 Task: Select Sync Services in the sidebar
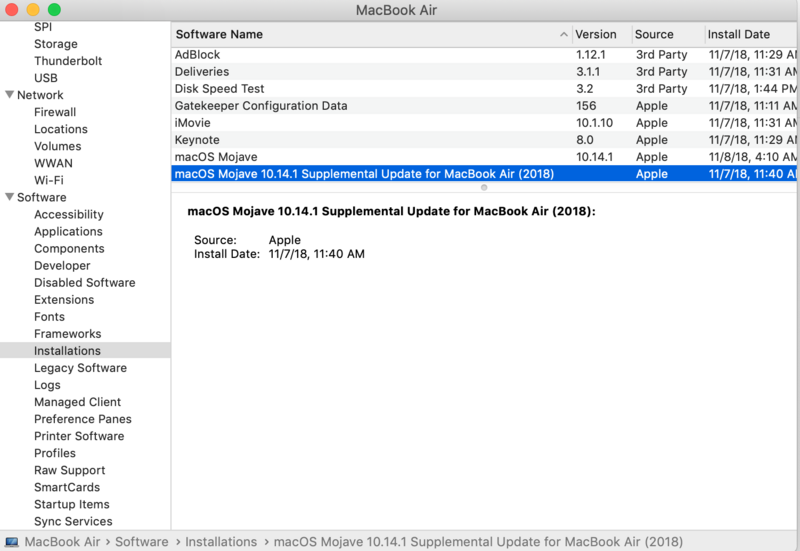[x=73, y=521]
